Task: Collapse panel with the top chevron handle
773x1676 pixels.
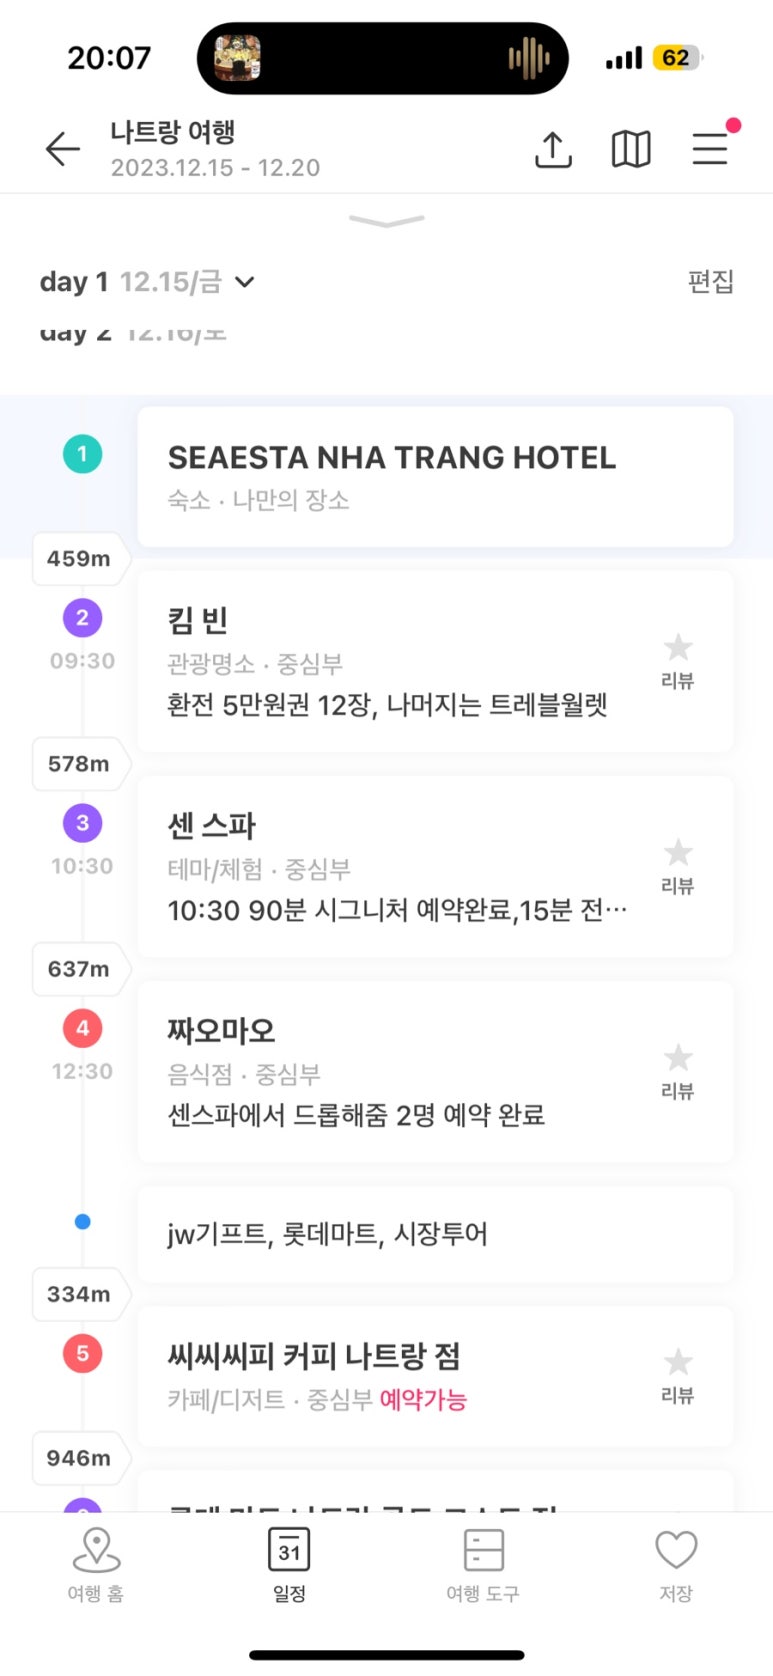Action: (x=386, y=221)
